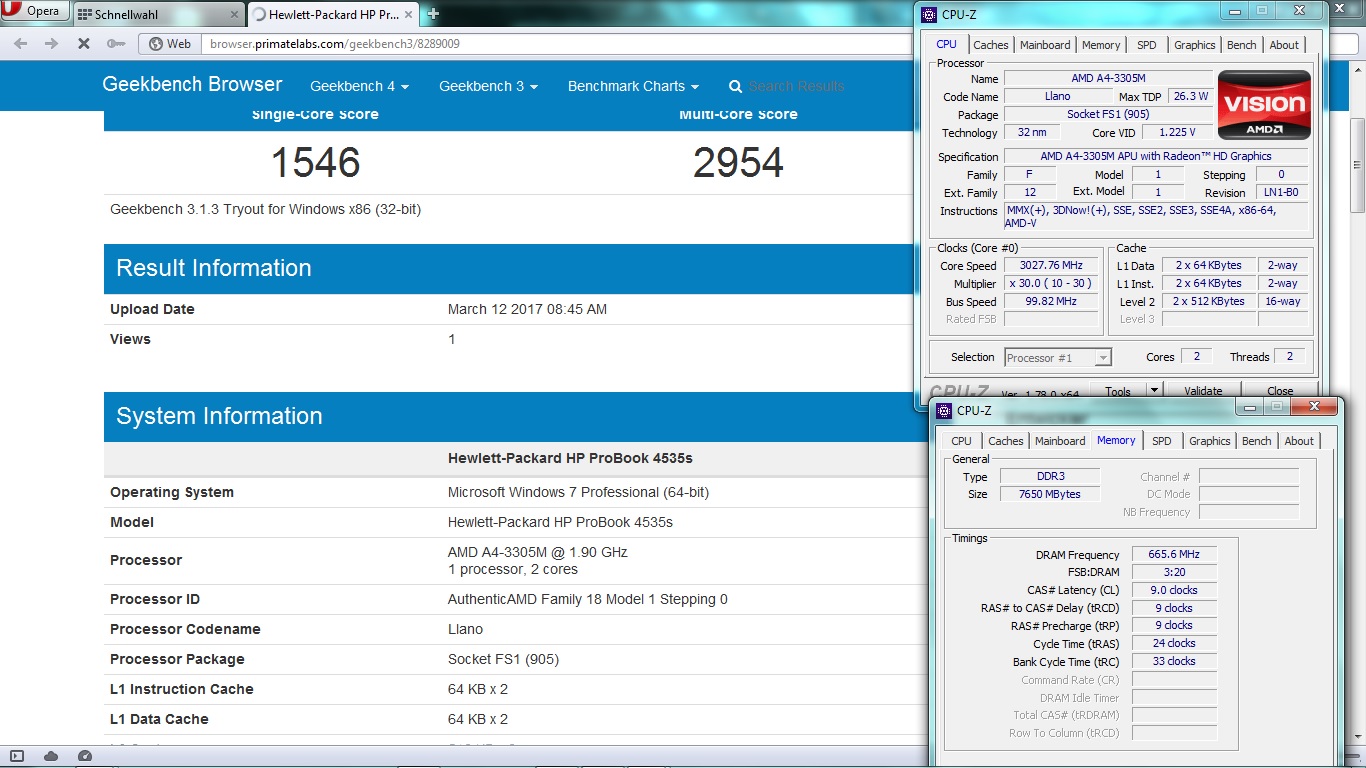Image resolution: width=1366 pixels, height=768 pixels.
Task: Click the Processor Package value Socket FS1 (905)
Action: point(503,660)
